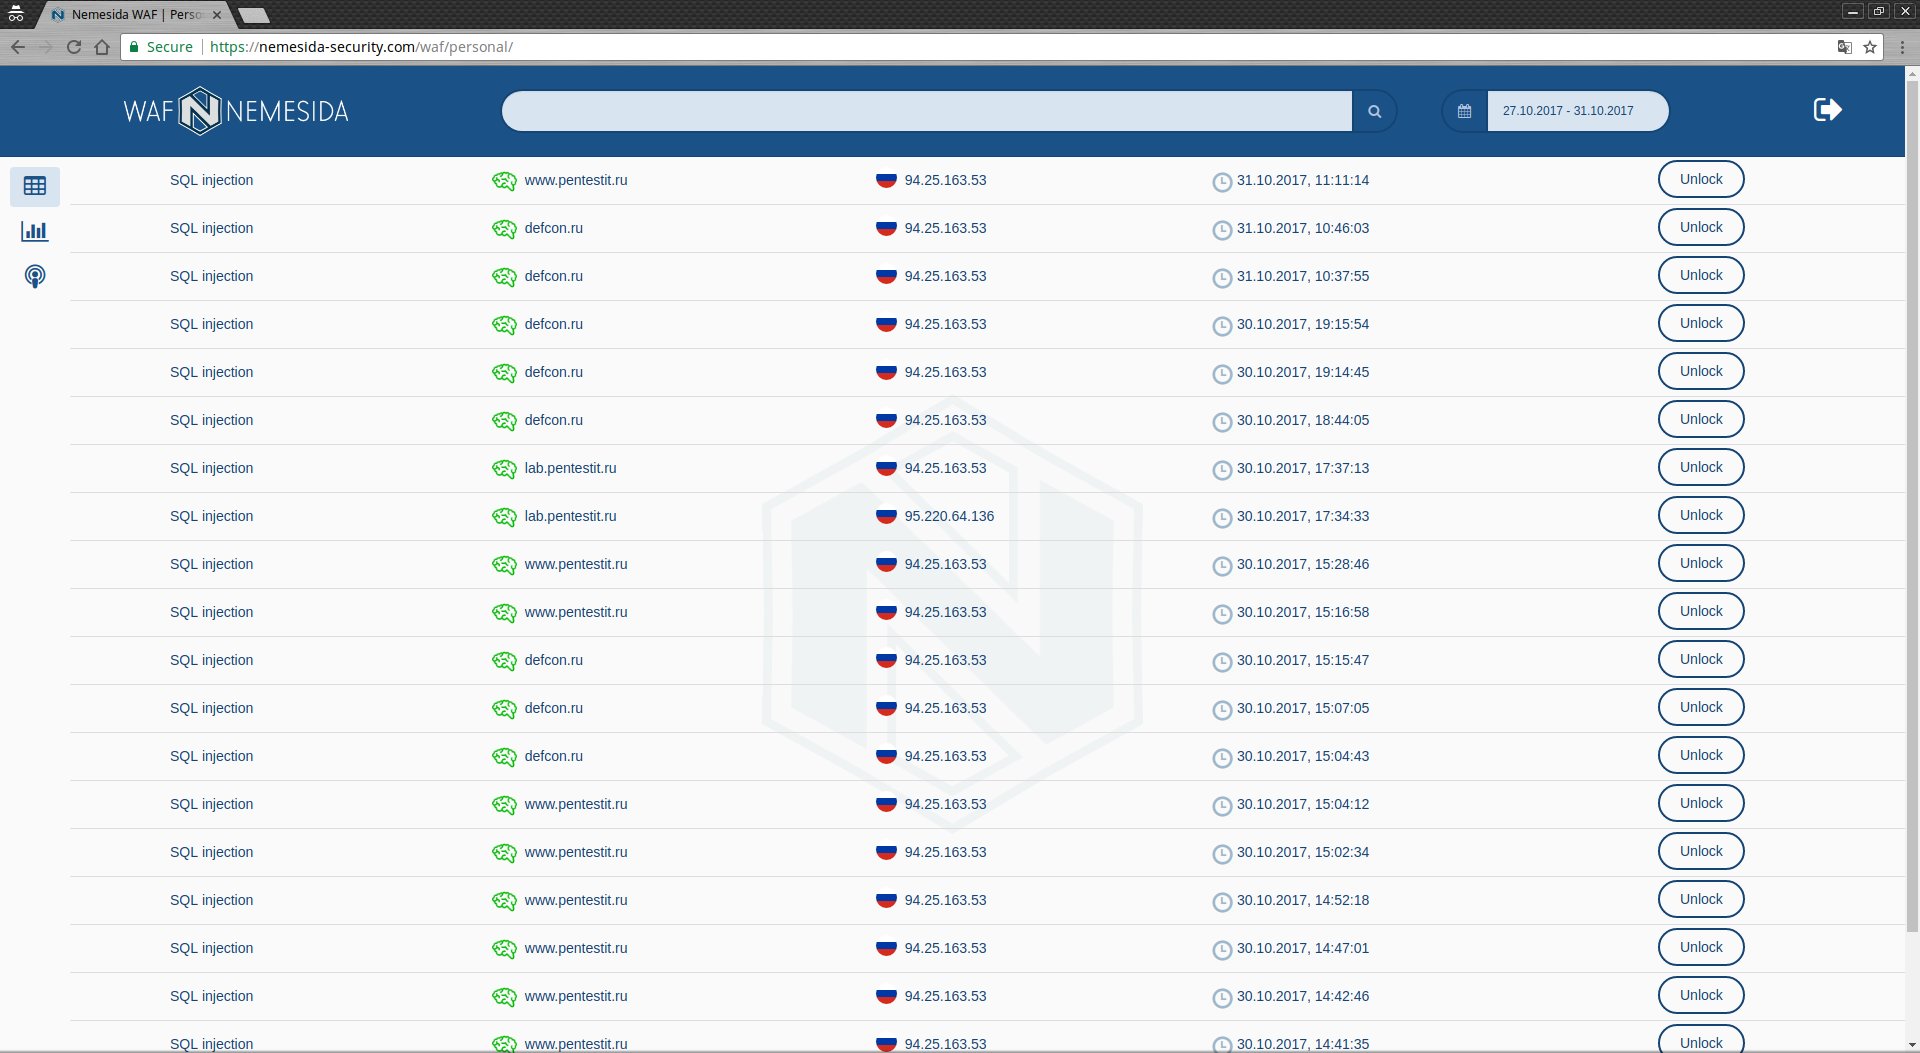Click the Secure padlock site info
The height and width of the screenshot is (1053, 1920).
pos(161,47)
